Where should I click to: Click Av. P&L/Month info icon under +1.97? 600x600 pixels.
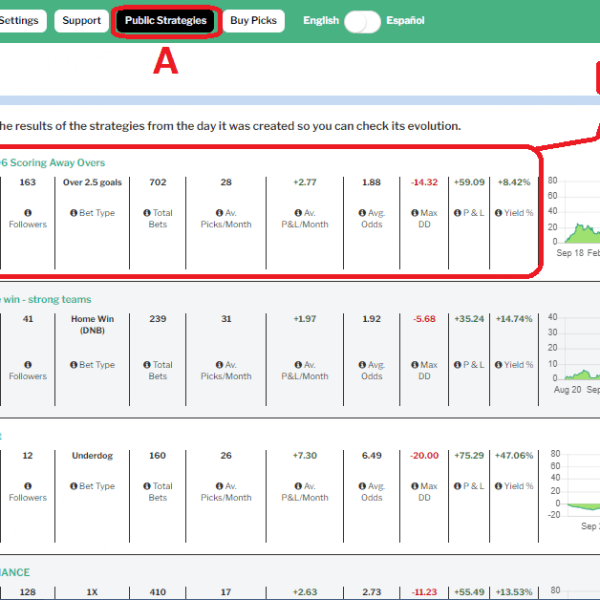(298, 365)
